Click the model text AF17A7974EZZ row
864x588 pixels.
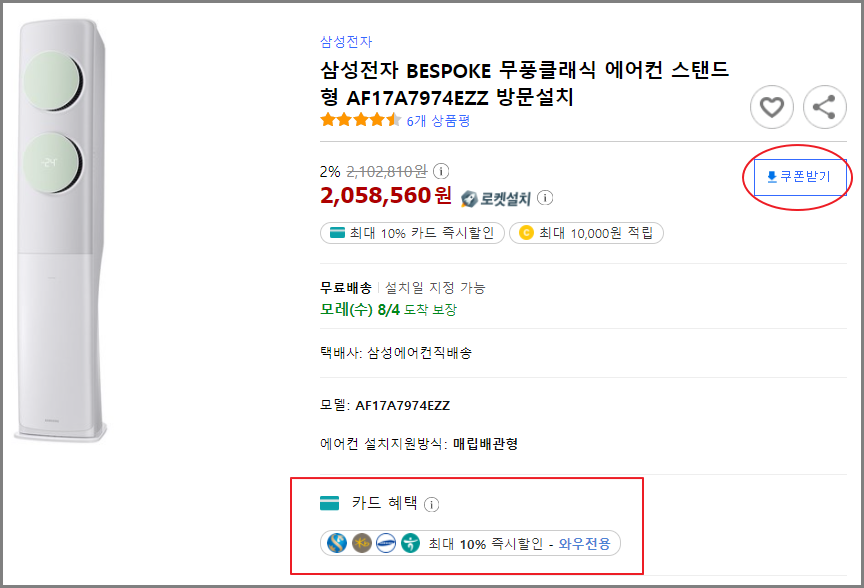pos(385,406)
